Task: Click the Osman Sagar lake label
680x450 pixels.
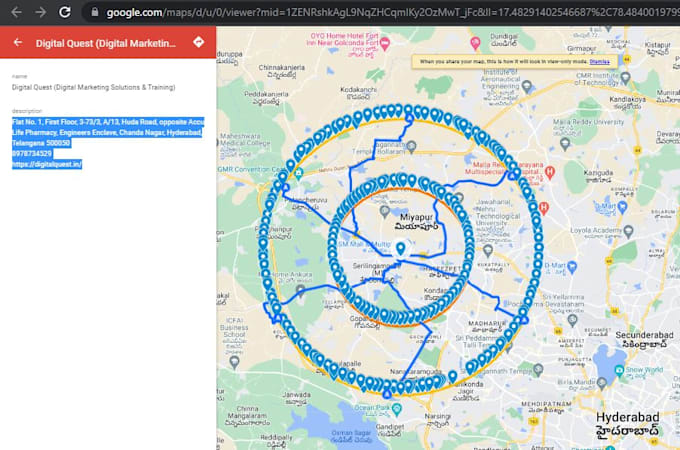Action: pyautogui.click(x=349, y=436)
